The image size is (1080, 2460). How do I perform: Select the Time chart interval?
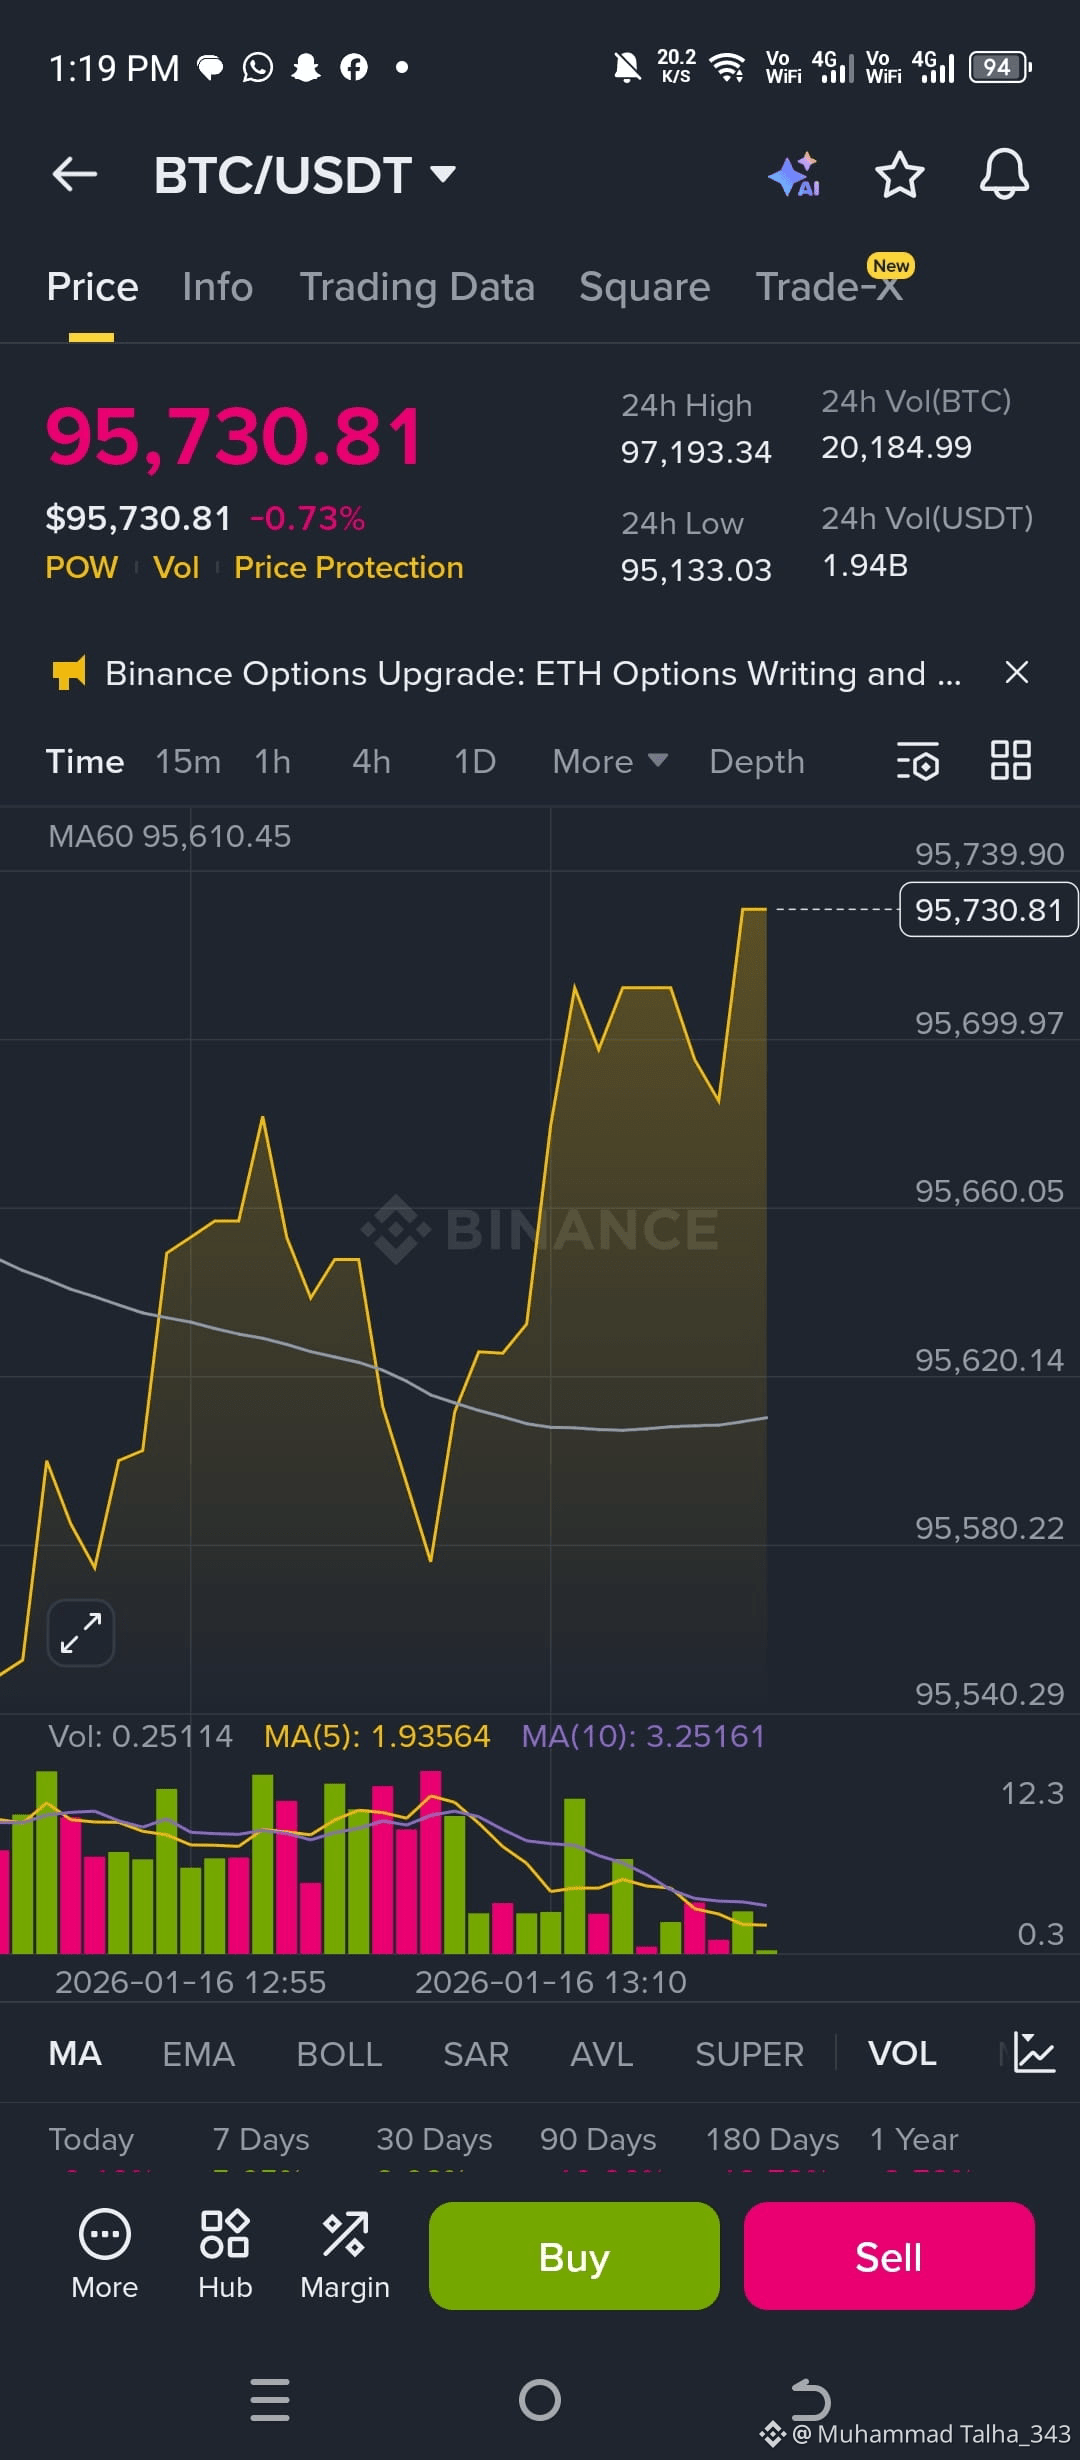pos(85,761)
